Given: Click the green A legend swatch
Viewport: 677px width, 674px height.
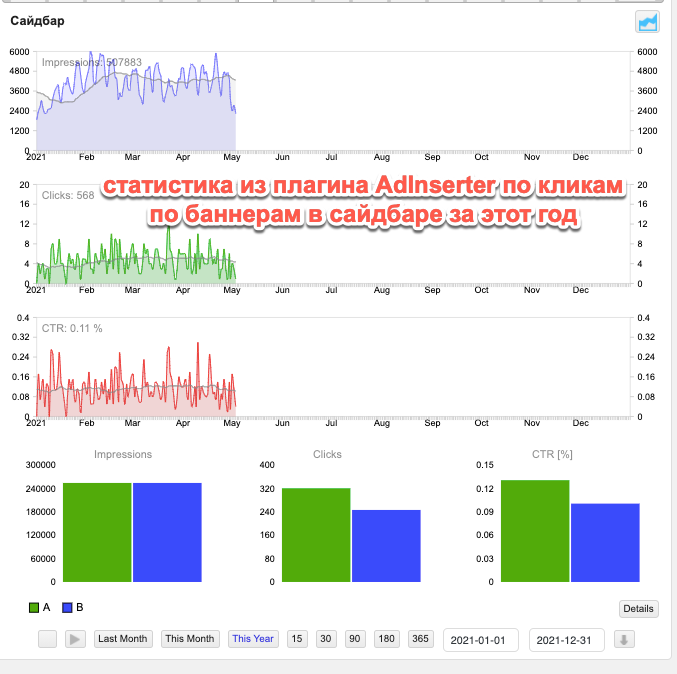Looking at the screenshot, I should coord(34,608).
